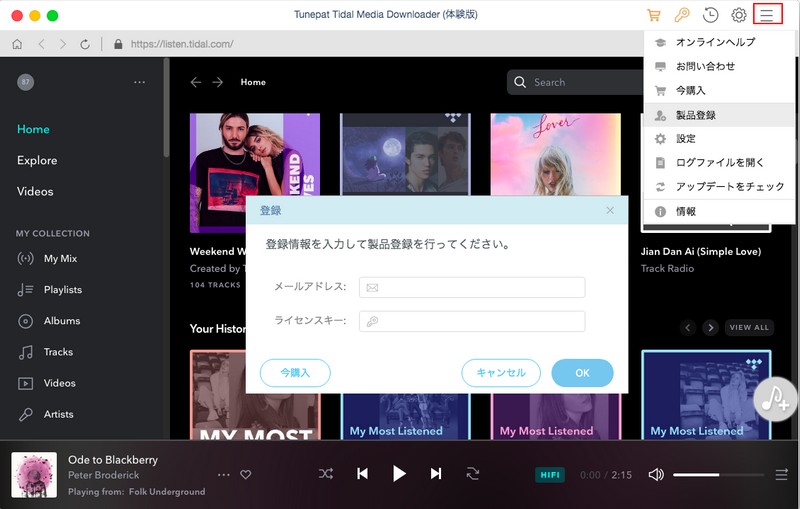Select 設定 menu item
Viewport: 800px width, 509px height.
tap(719, 139)
